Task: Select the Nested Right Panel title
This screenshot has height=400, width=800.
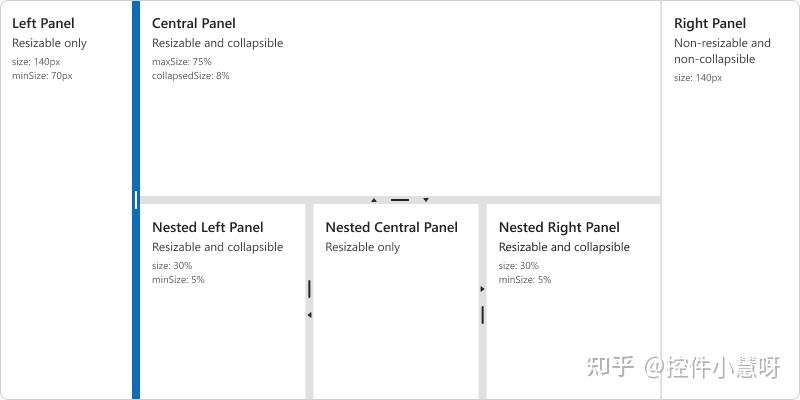Action: coord(559,227)
